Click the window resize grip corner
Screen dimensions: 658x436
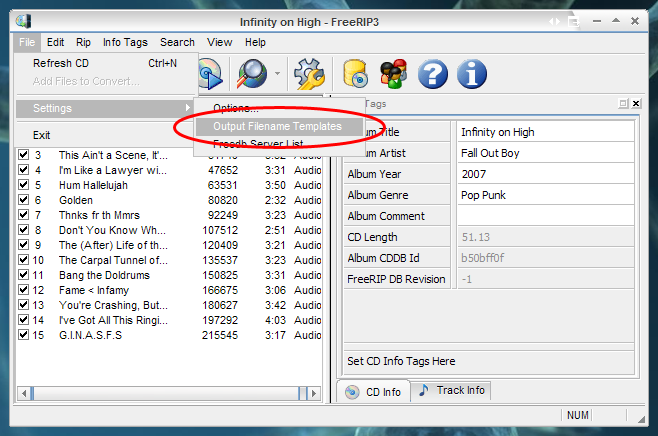click(x=642, y=419)
